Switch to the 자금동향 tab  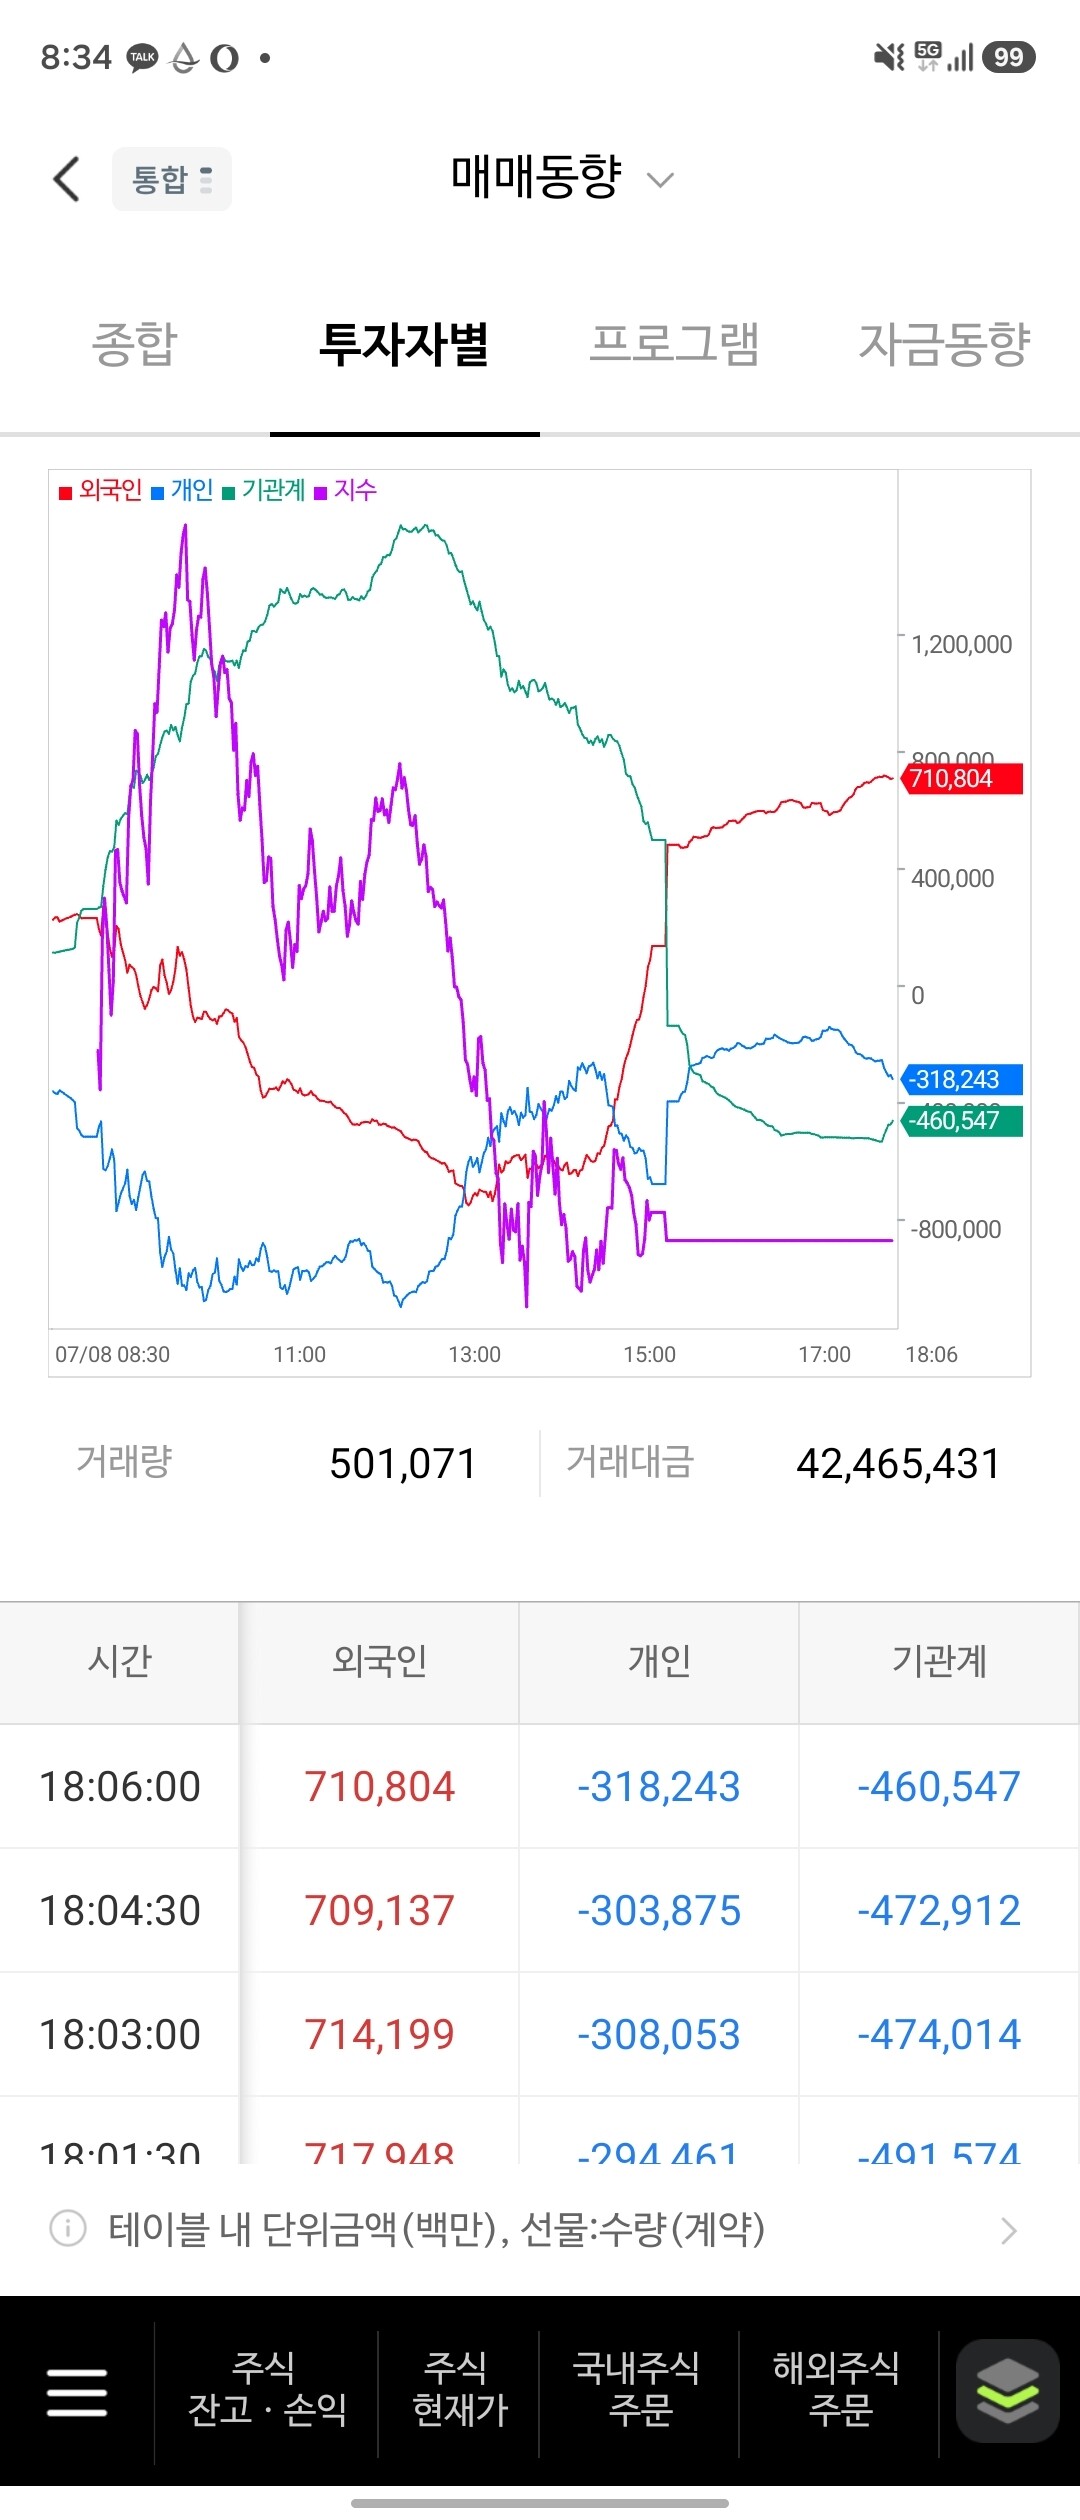(x=945, y=344)
